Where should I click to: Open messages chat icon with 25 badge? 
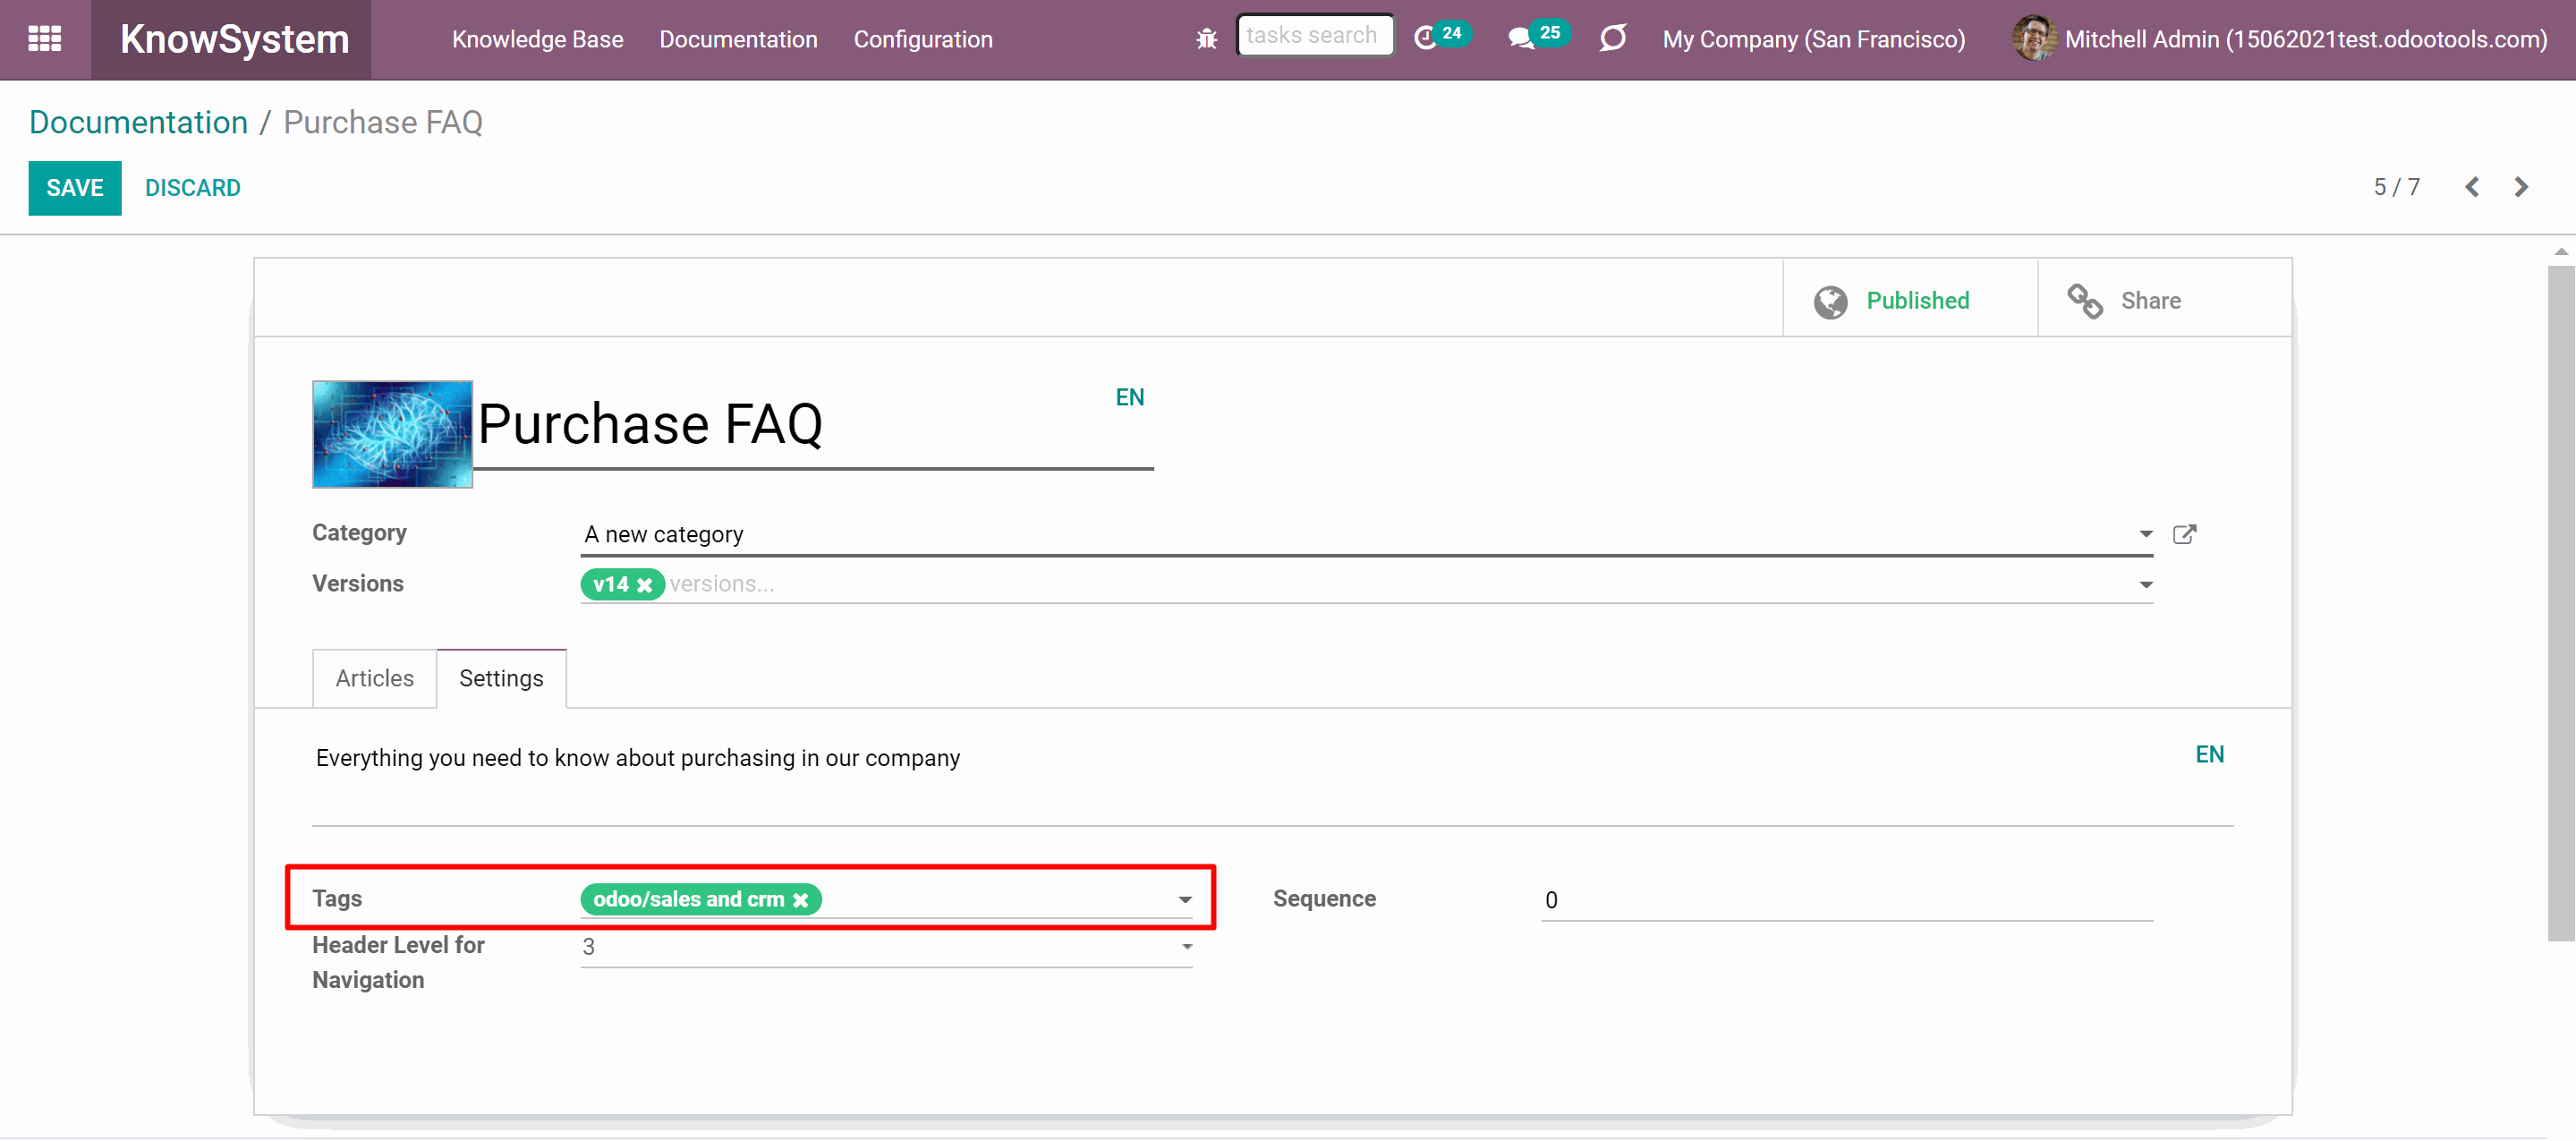[x=1538, y=37]
